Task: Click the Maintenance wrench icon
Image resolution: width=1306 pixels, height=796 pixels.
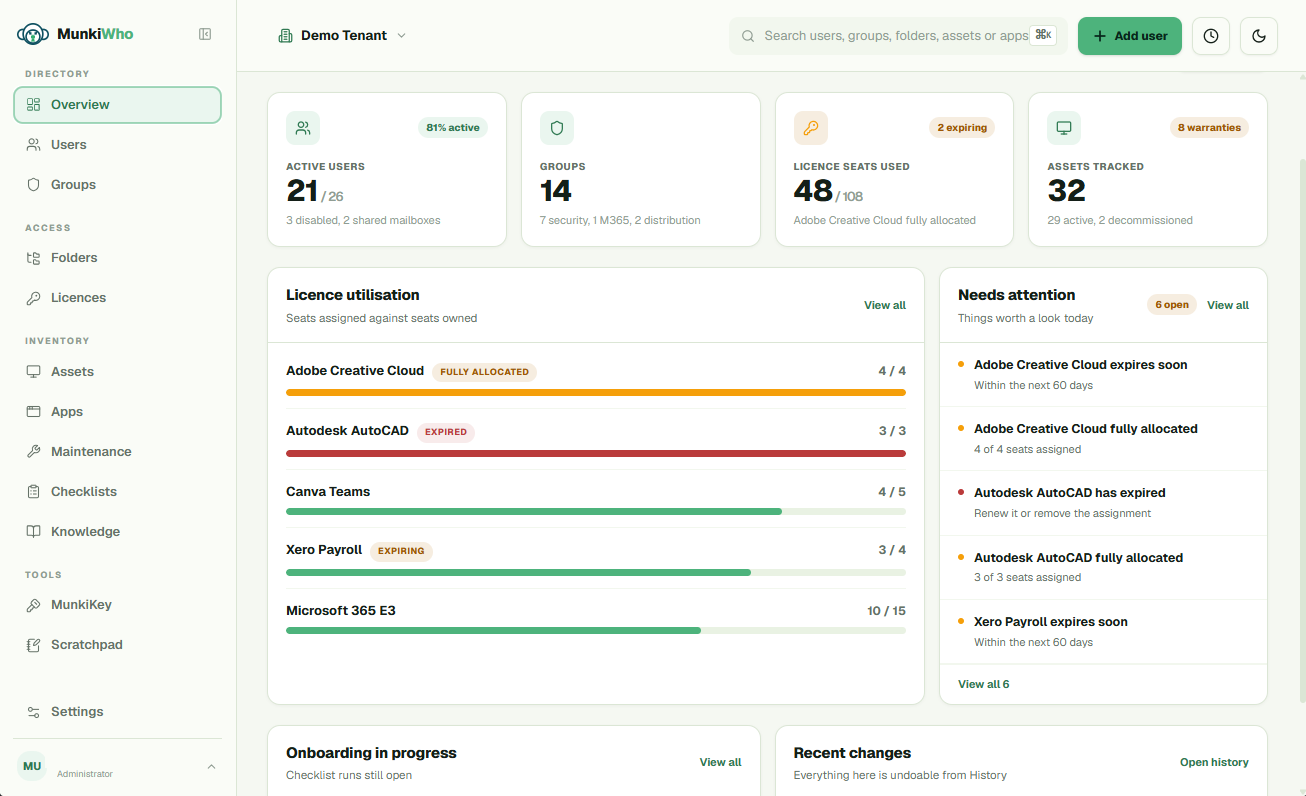Action: click(x=33, y=451)
